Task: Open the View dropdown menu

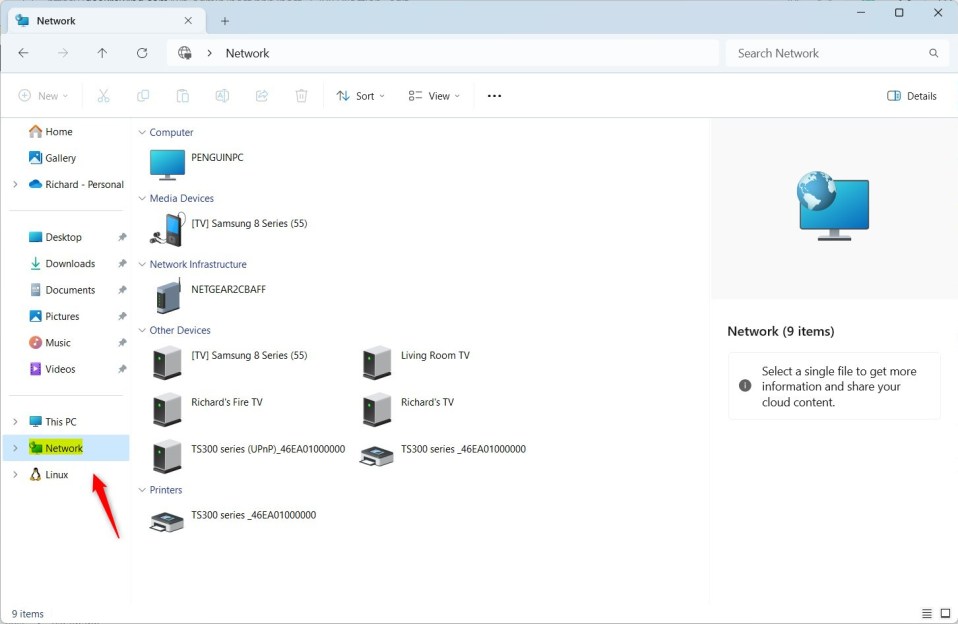Action: (x=435, y=96)
